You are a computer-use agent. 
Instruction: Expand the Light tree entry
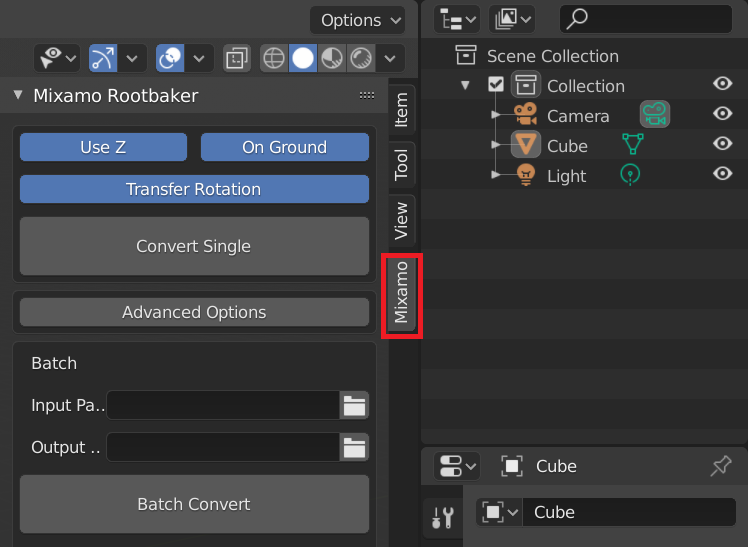pos(495,175)
